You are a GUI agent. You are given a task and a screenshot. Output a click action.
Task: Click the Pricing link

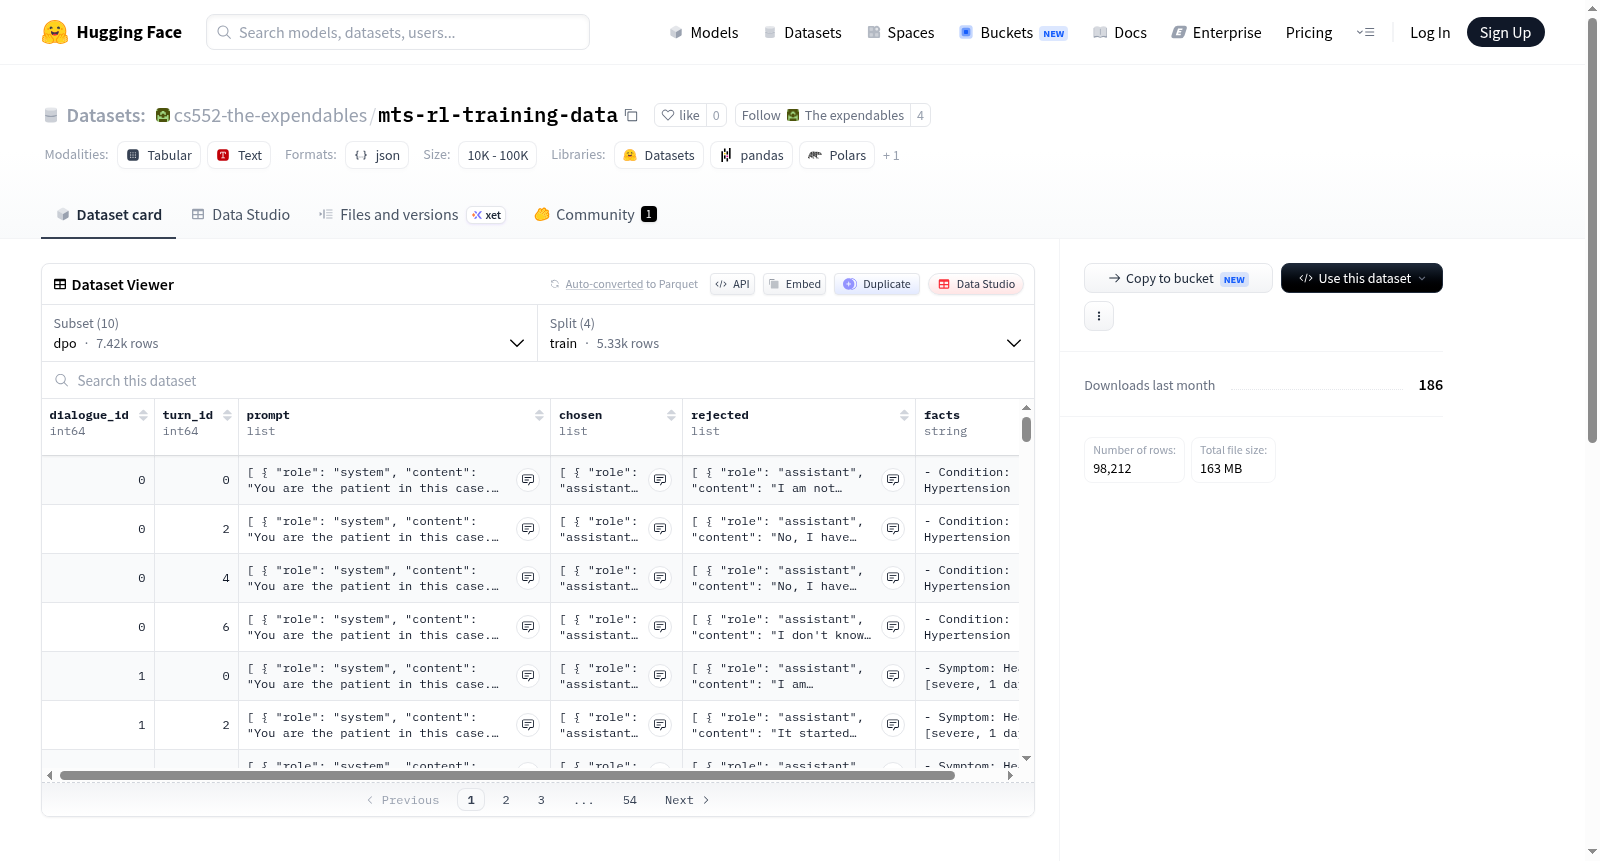1309,32
